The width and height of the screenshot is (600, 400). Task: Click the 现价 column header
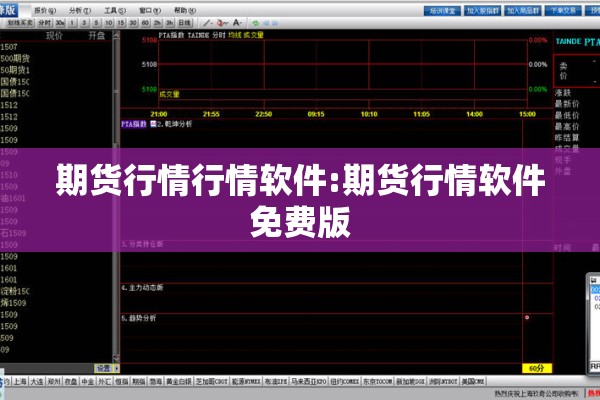pos(54,36)
